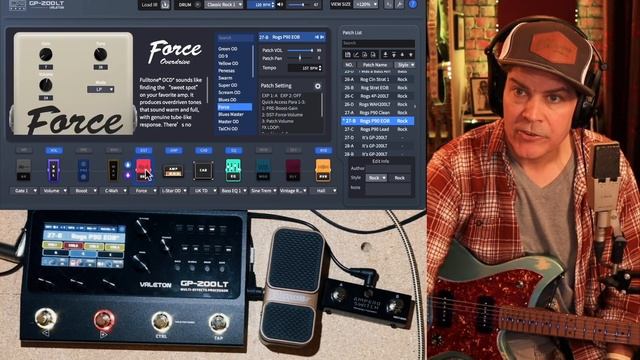Move patch down with arrow icon
The height and width of the screenshot is (360, 640).
[x=411, y=55]
